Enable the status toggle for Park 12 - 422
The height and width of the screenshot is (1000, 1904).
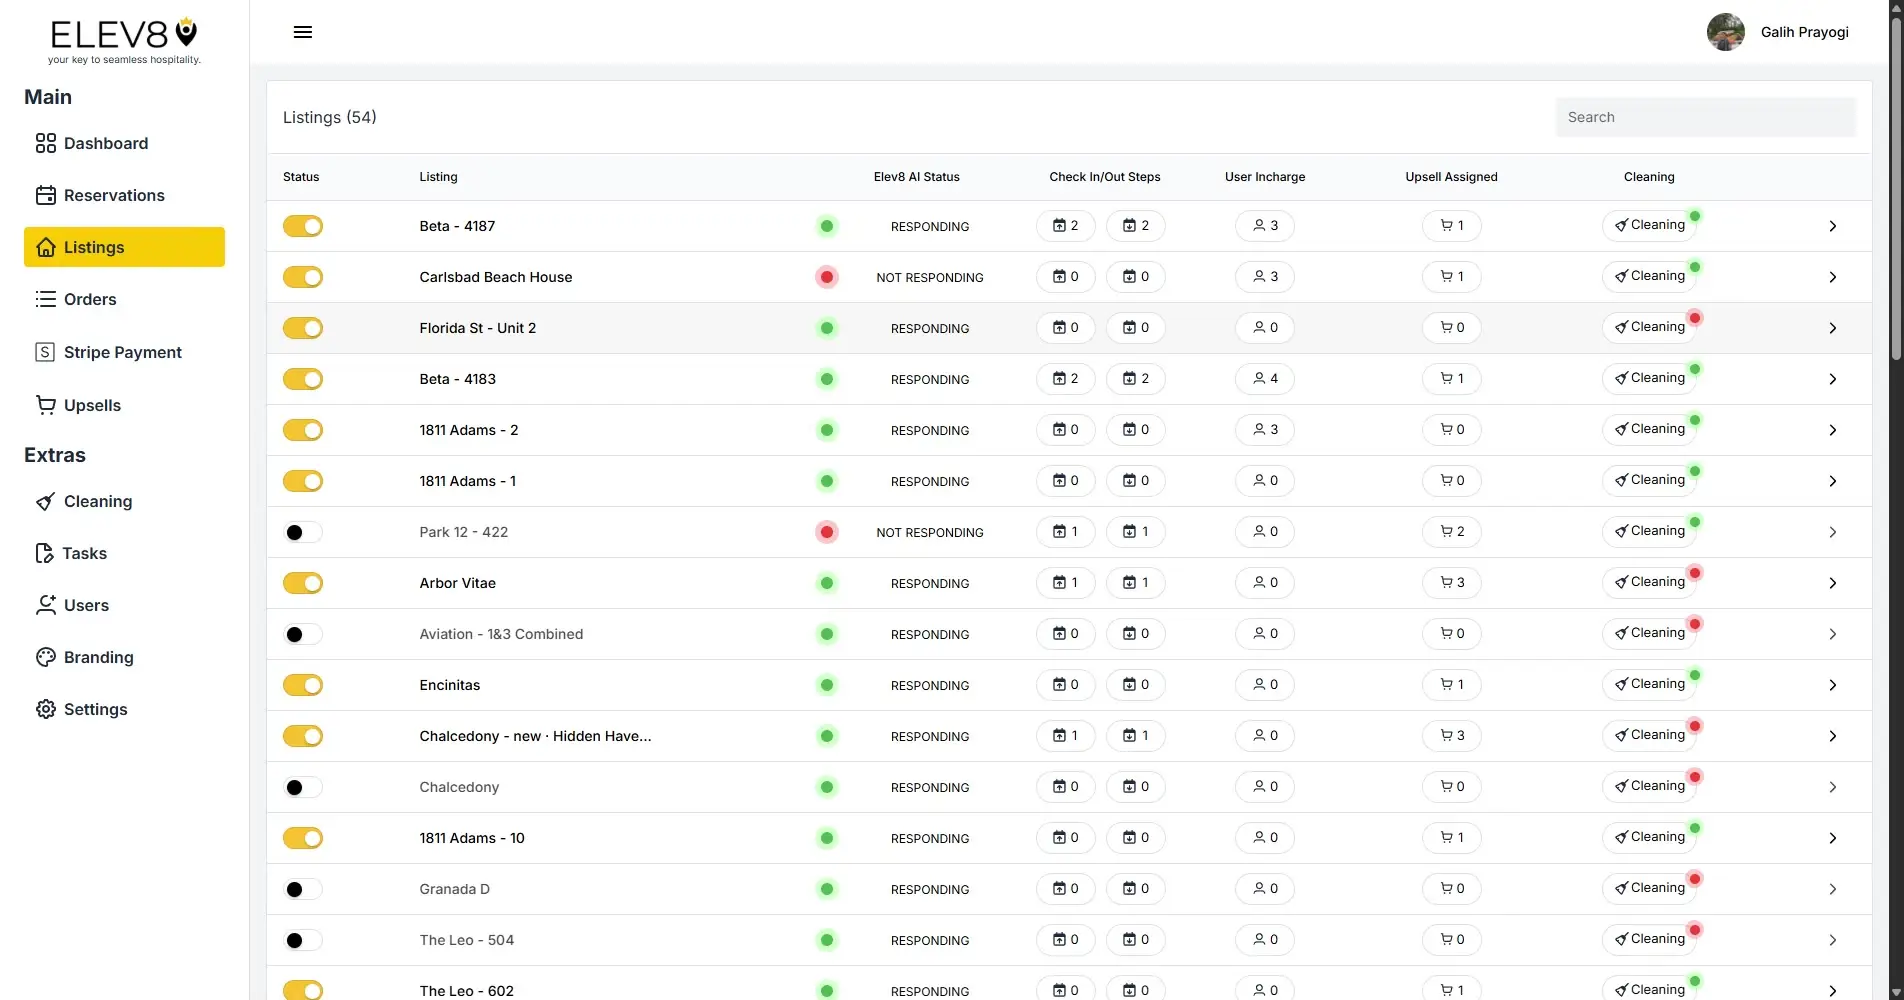pyautogui.click(x=302, y=532)
